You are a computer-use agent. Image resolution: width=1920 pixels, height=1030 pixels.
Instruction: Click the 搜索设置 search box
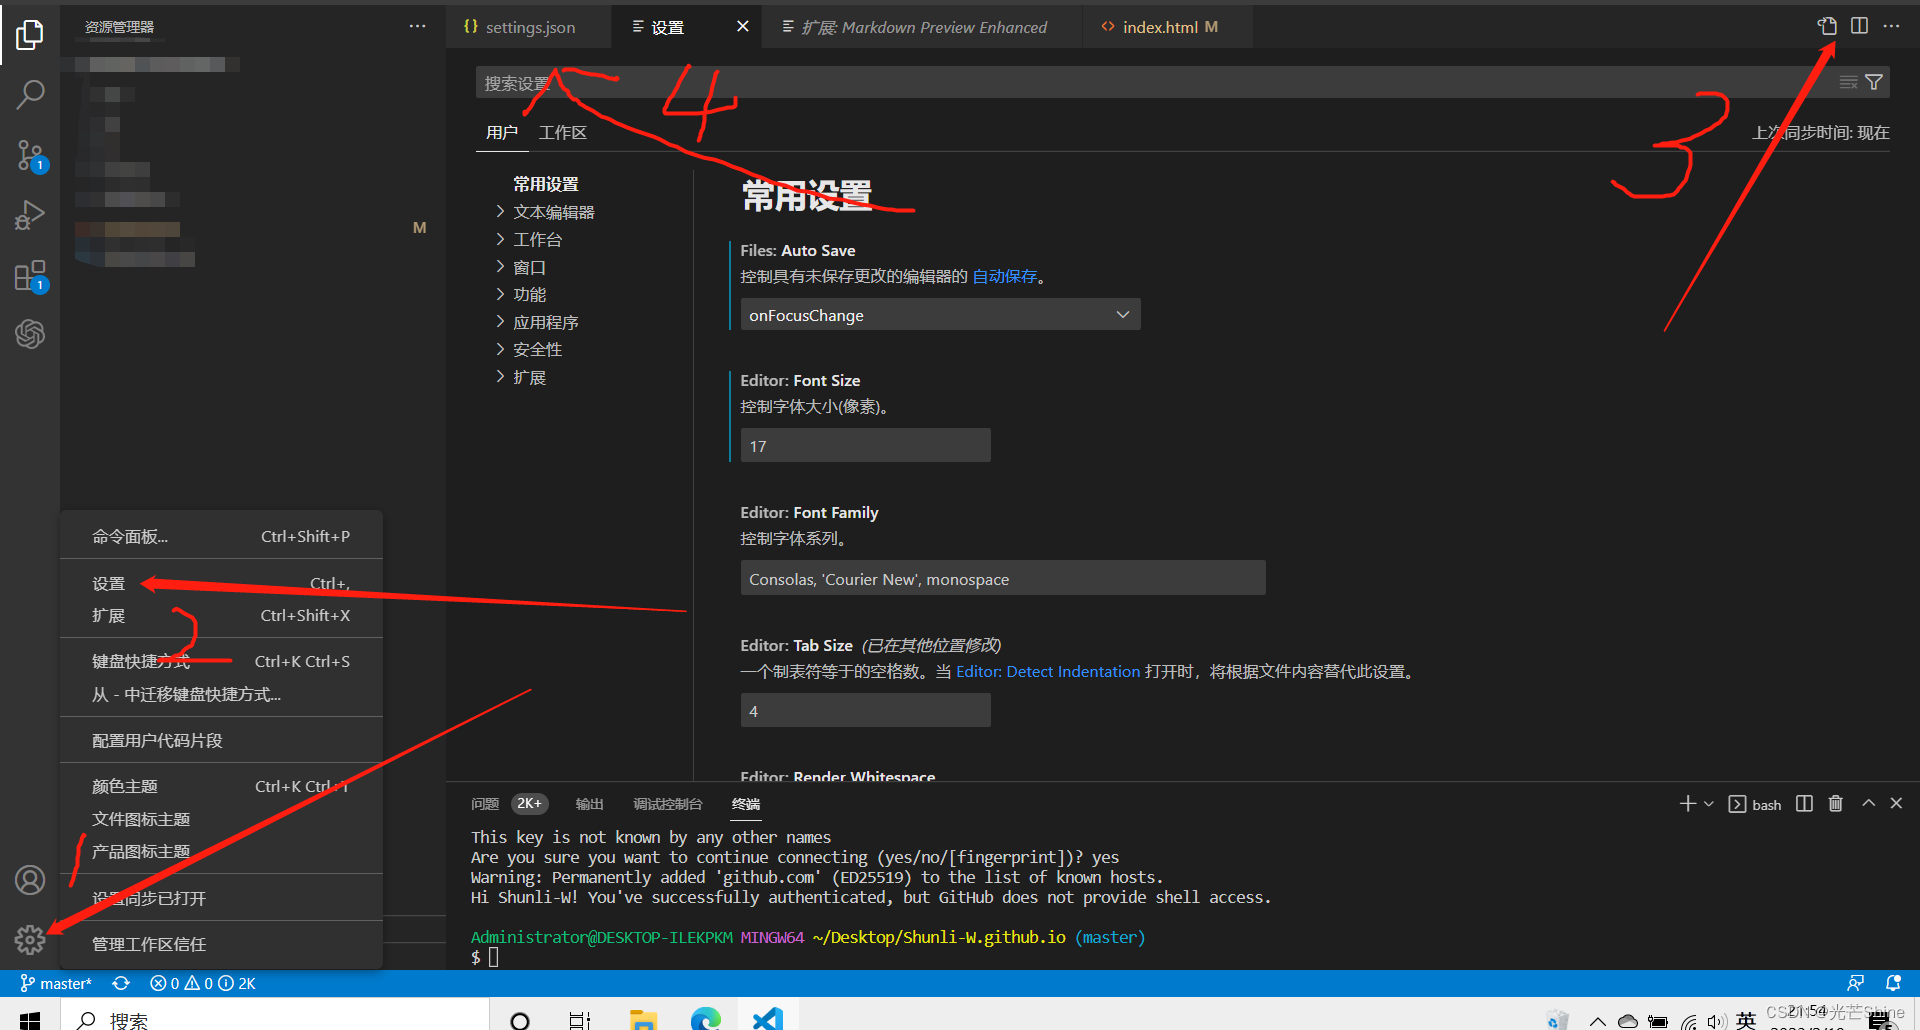(1155, 83)
